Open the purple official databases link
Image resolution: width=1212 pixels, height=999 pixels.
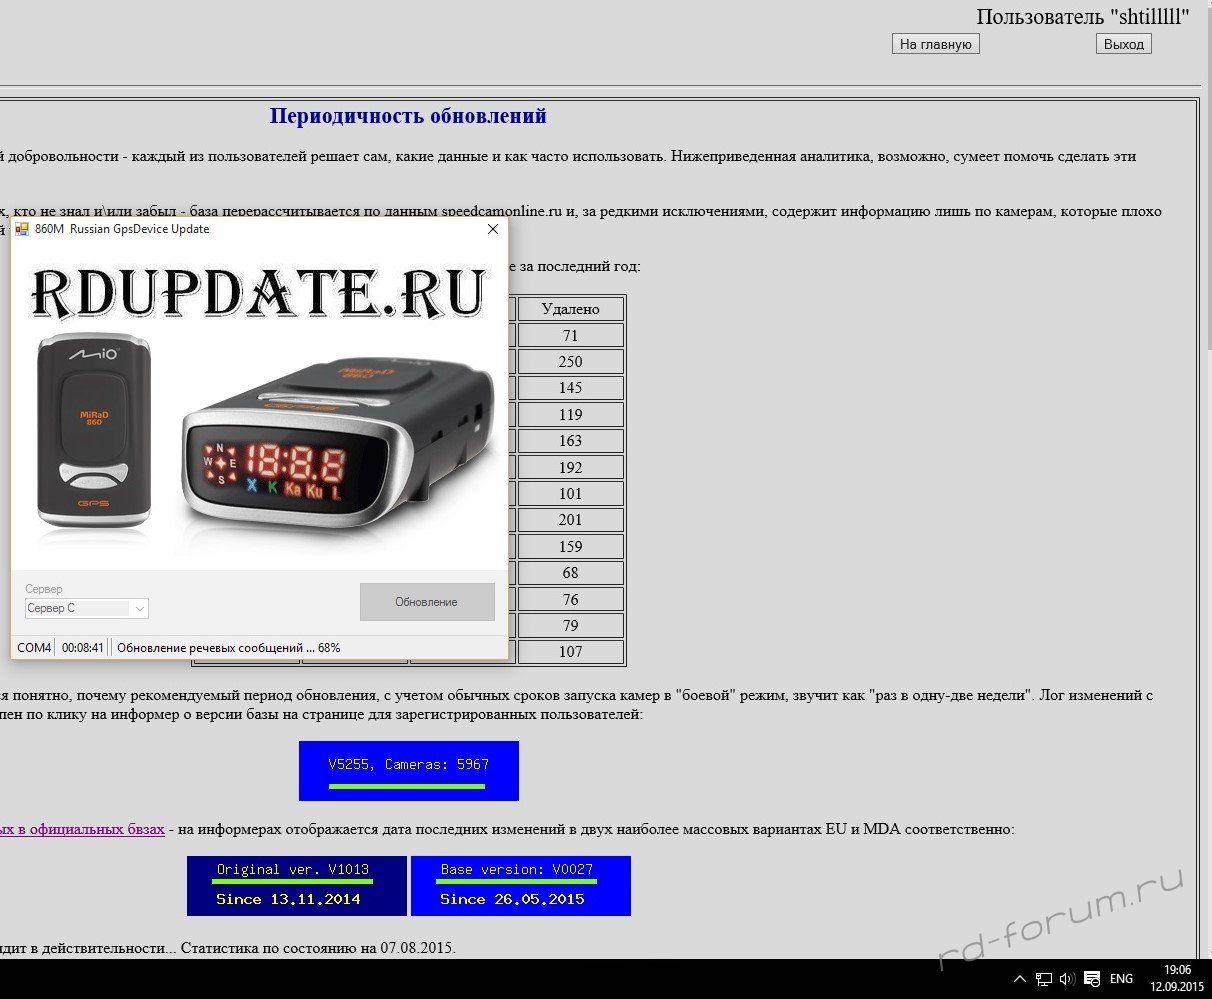tap(82, 829)
